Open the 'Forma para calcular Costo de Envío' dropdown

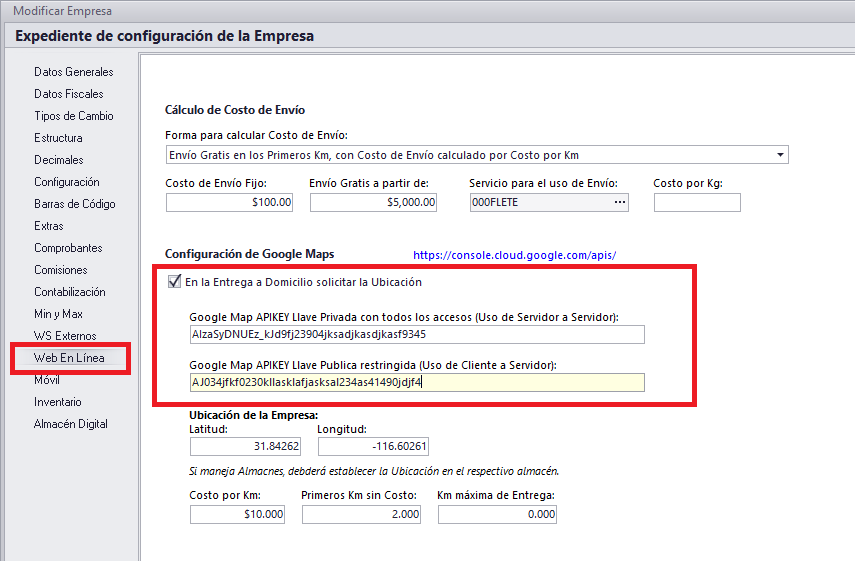click(x=779, y=155)
